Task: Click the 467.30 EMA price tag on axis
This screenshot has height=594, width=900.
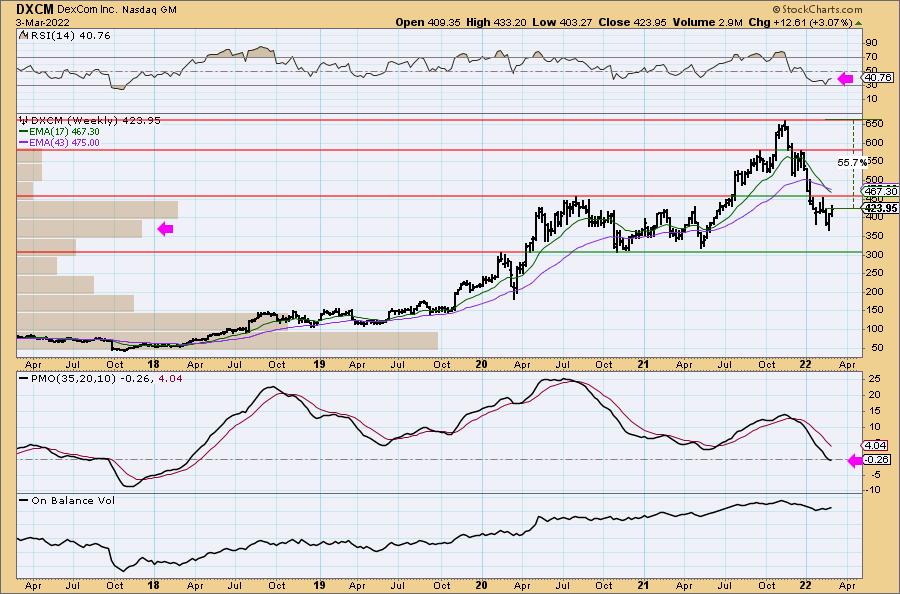Action: tap(880, 191)
